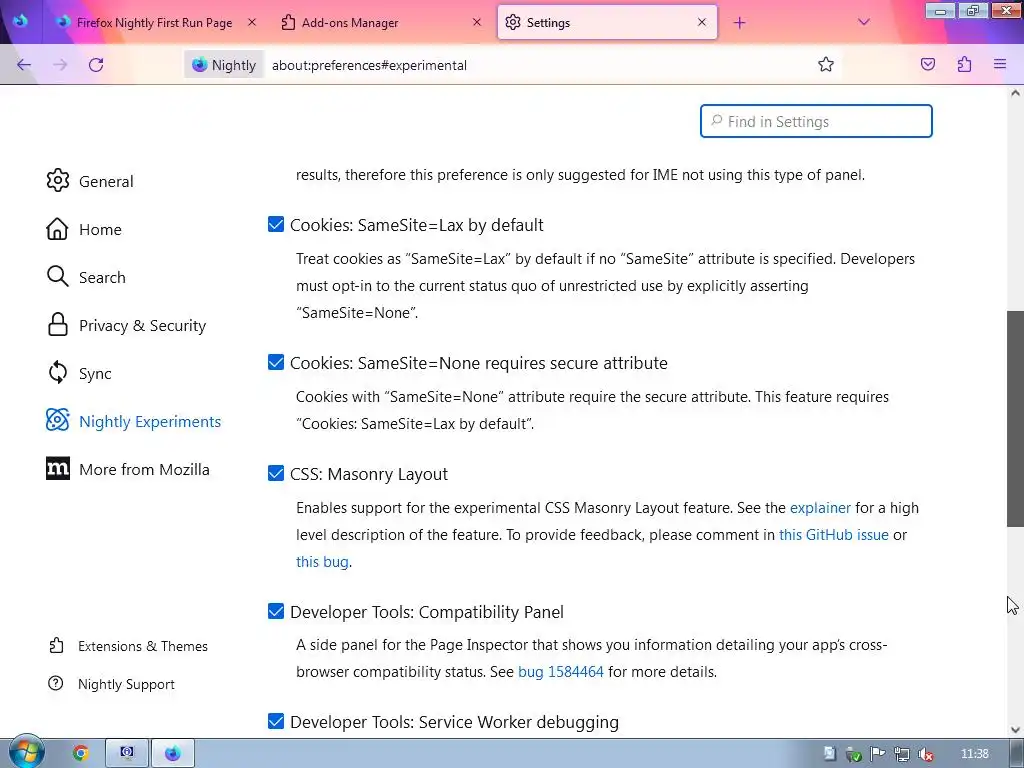This screenshot has width=1024, height=768.
Task: Toggle Developer Tools: Compatibility Panel checkbox
Action: coord(276,611)
